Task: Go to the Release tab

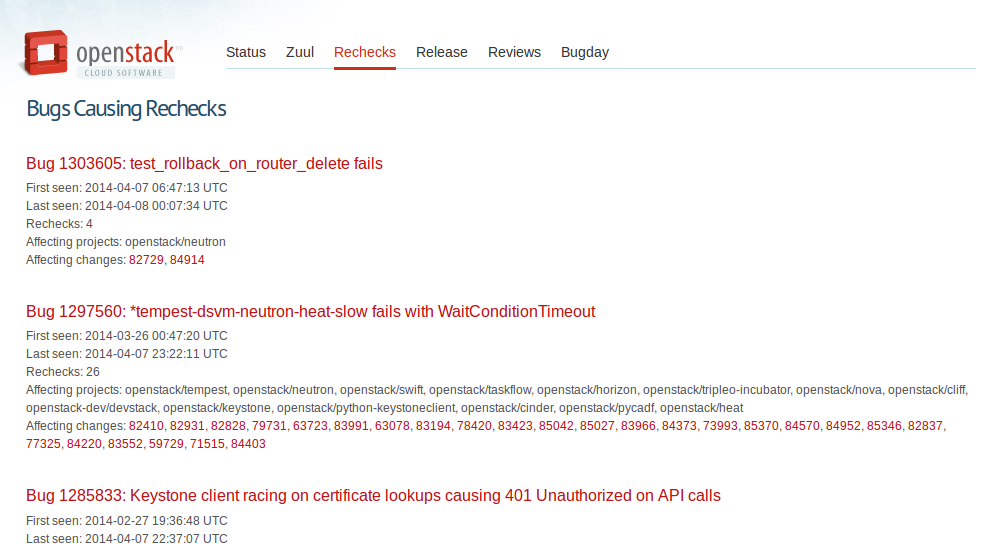Action: [x=442, y=52]
